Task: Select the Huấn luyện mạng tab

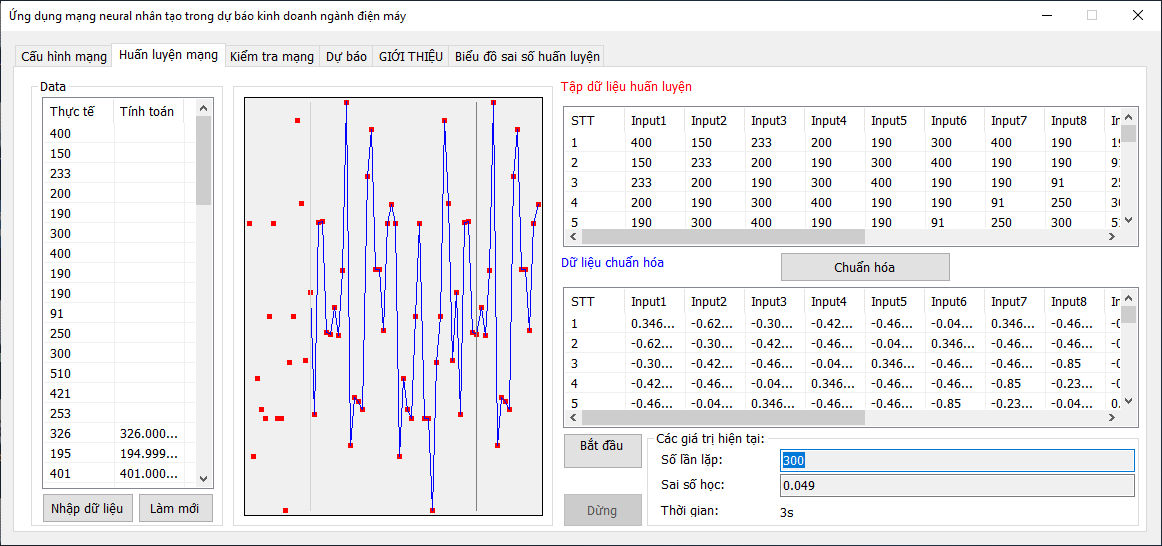Action: click(x=168, y=55)
